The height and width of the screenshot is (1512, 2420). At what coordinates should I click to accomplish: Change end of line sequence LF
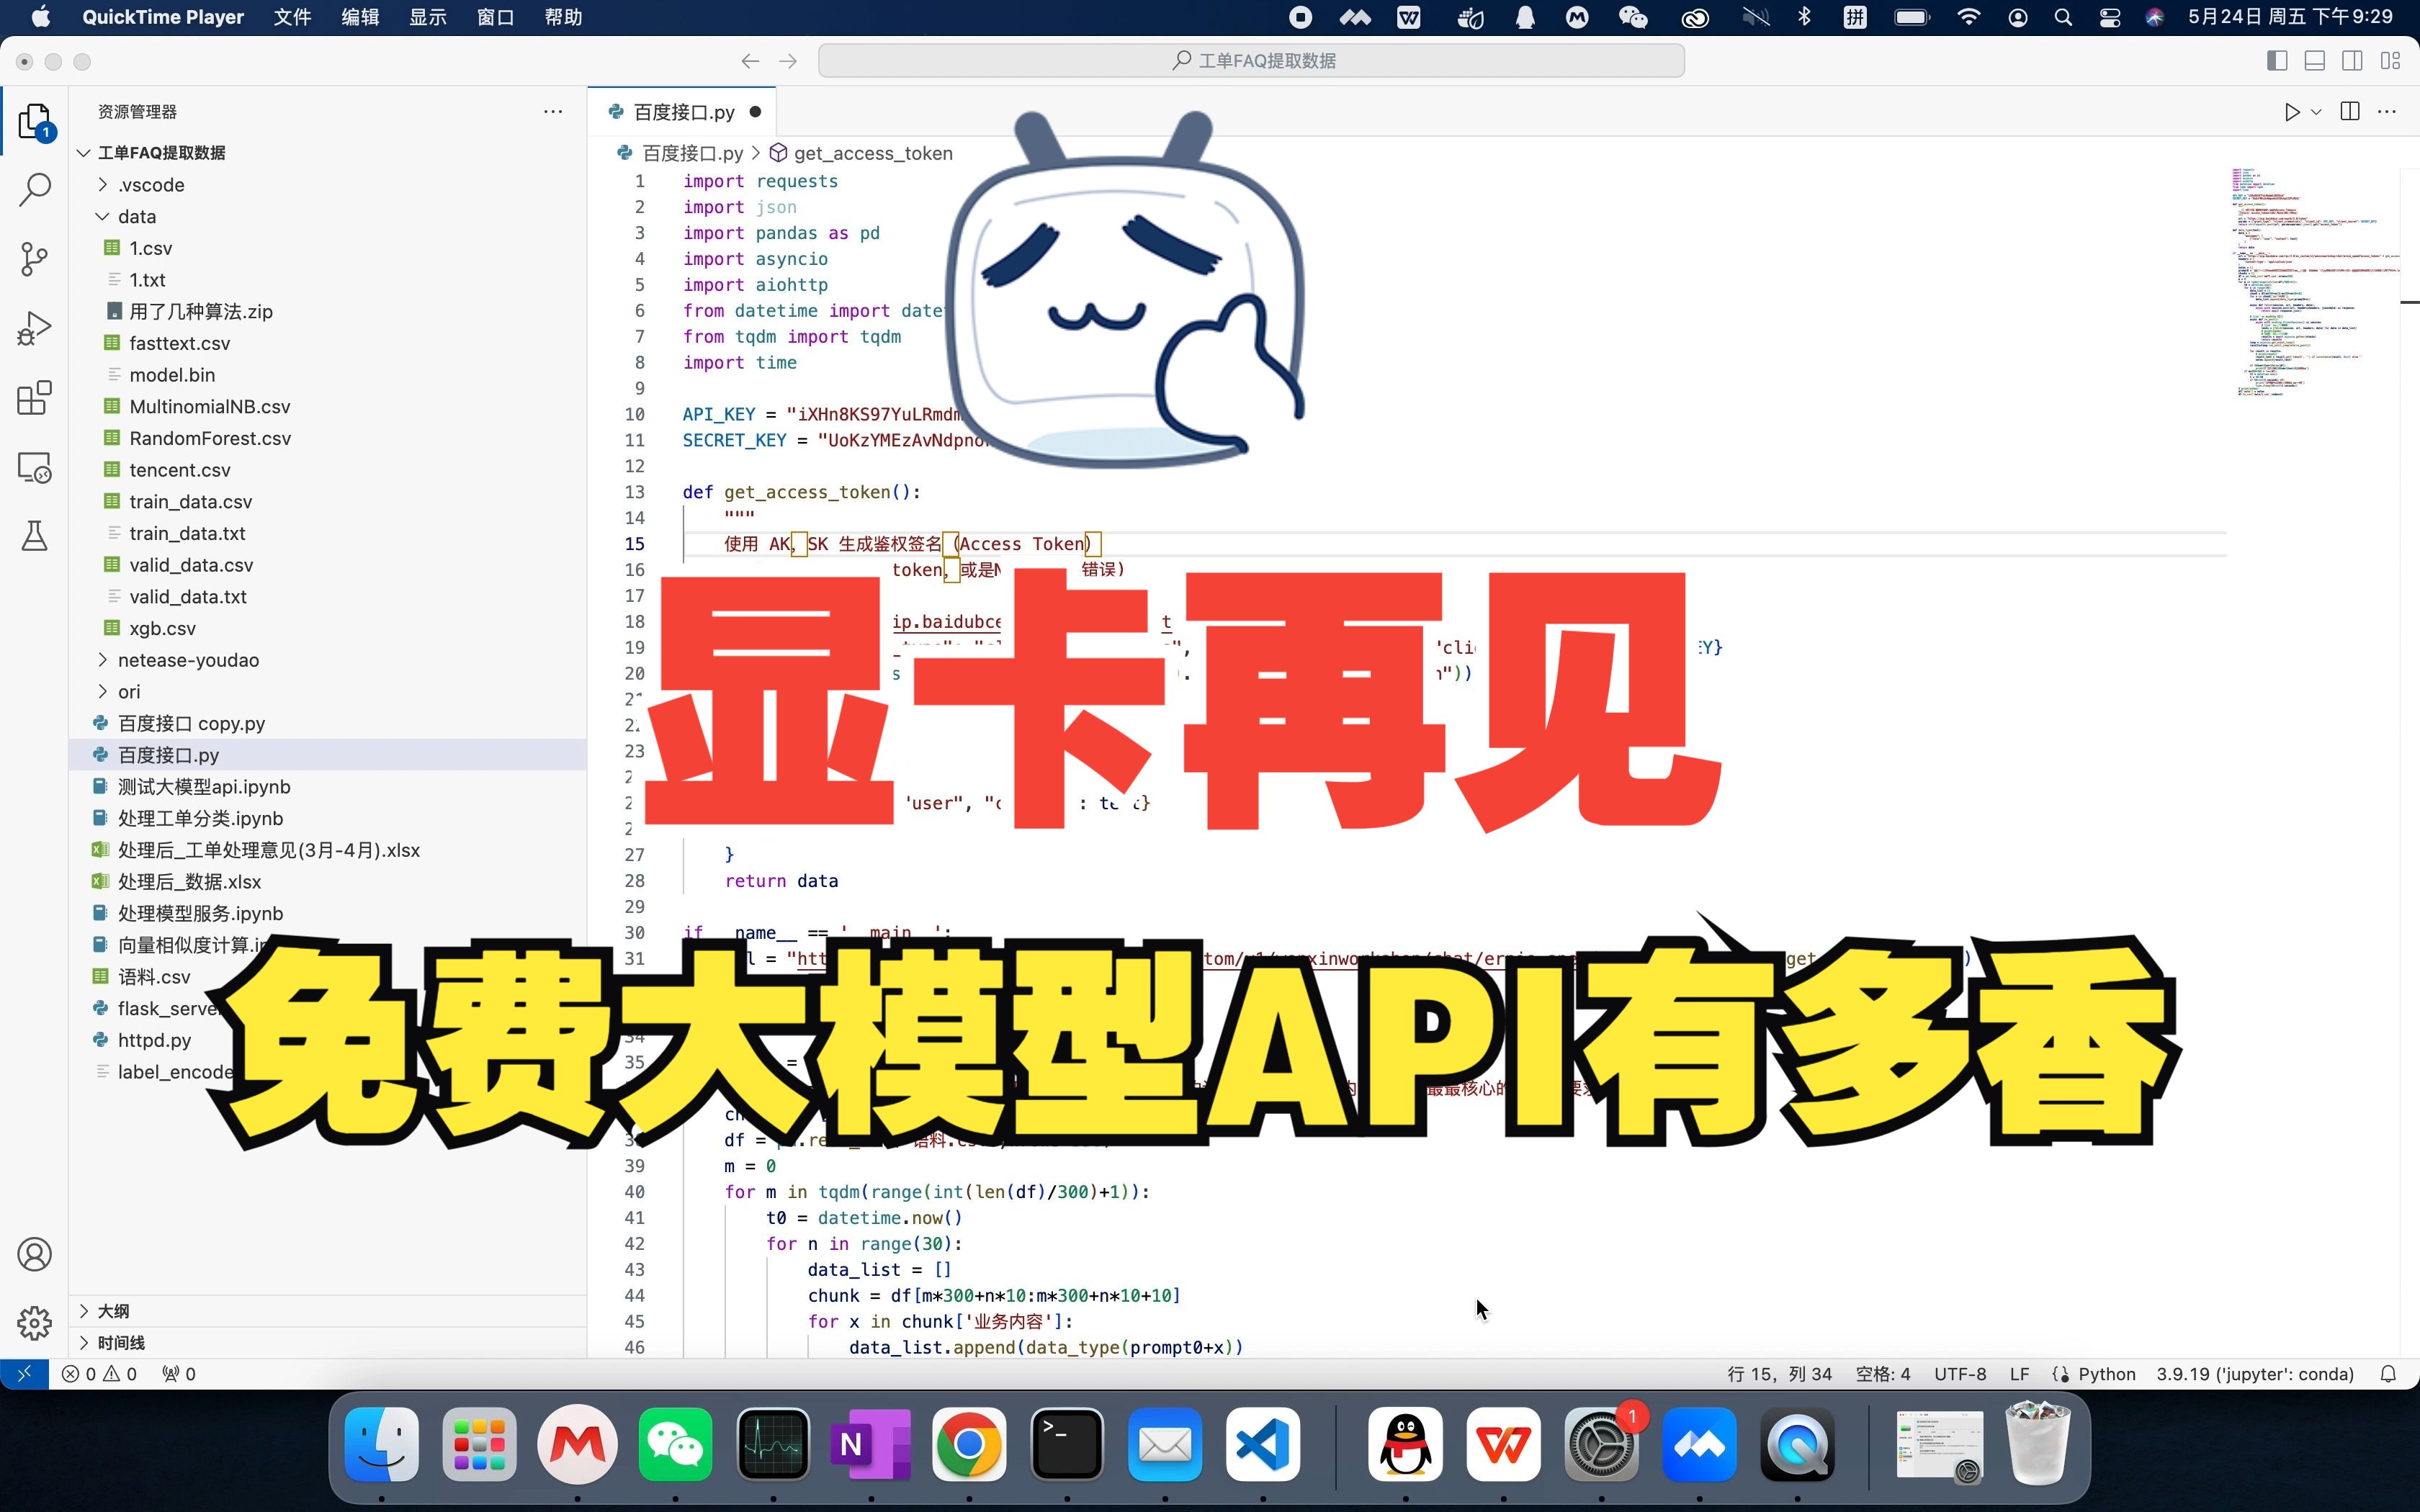[x=2019, y=1374]
